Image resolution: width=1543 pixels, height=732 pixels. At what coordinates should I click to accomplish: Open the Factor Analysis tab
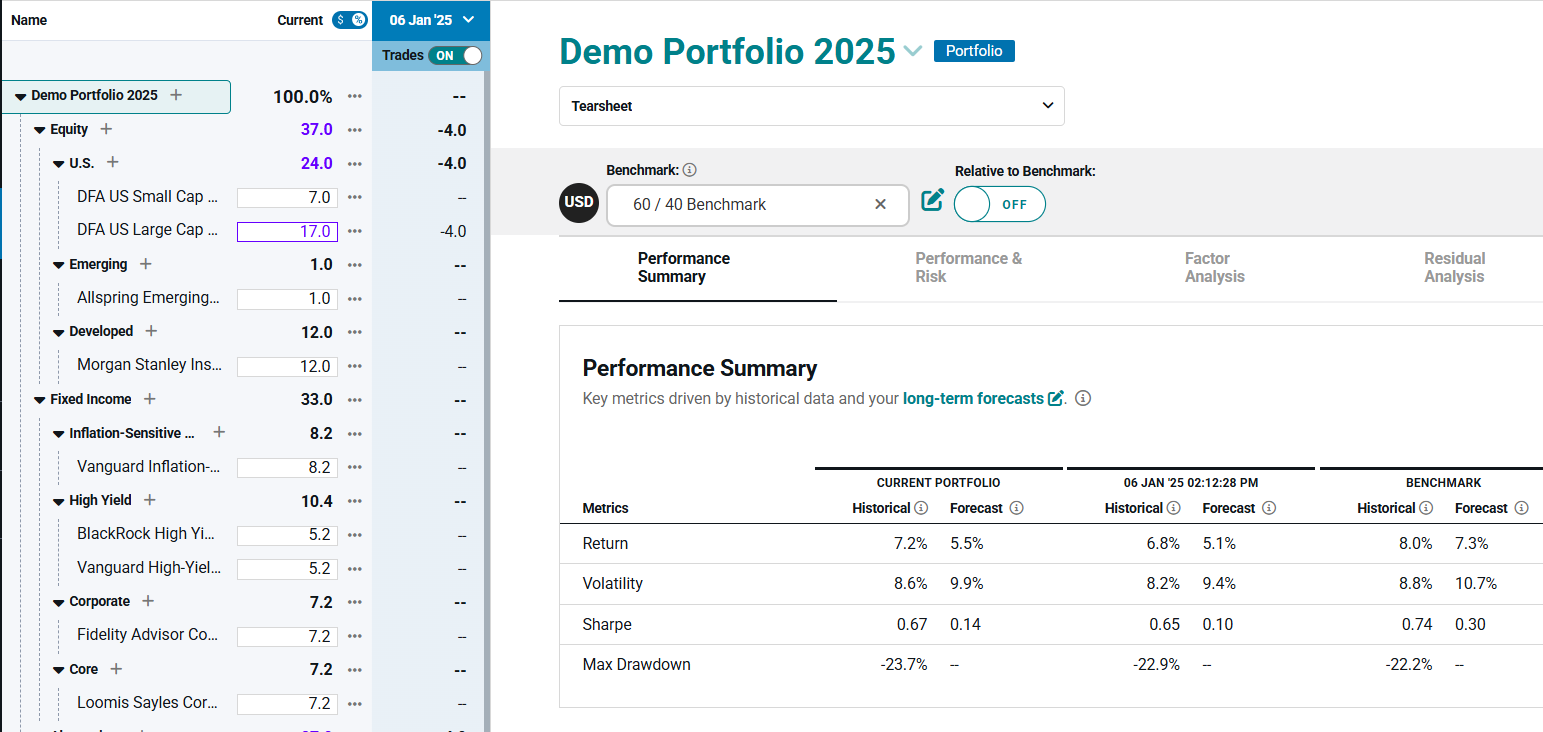(x=1214, y=267)
